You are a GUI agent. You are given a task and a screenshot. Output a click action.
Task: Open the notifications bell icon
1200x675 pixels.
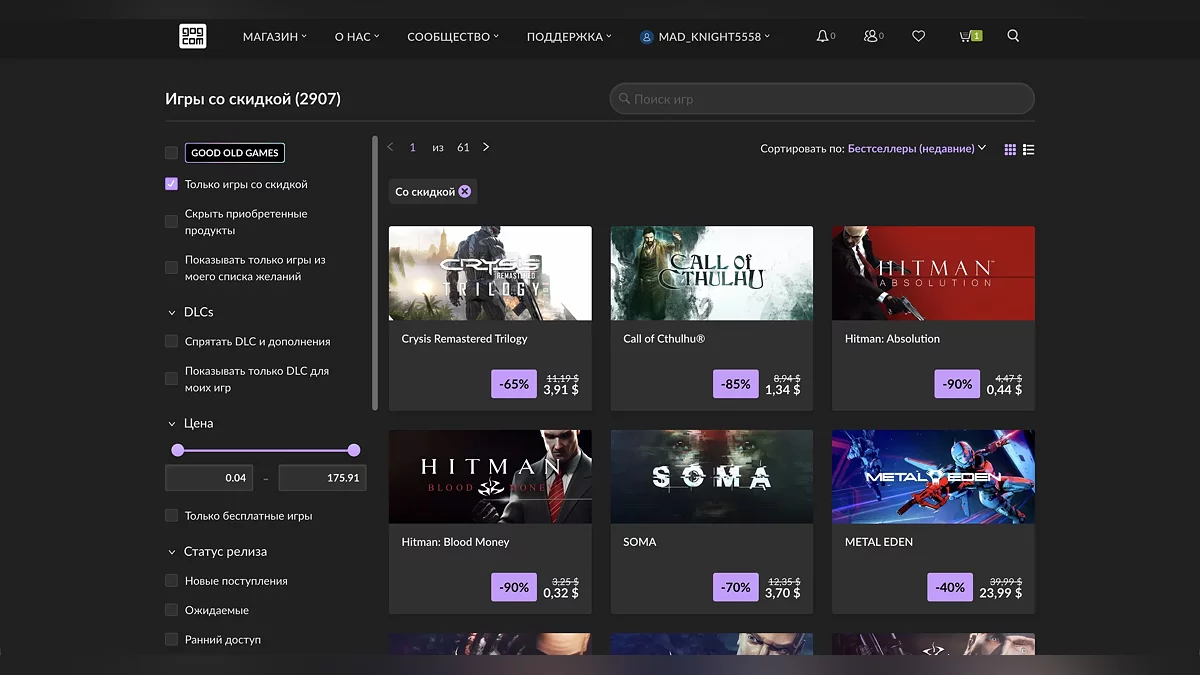[x=823, y=36]
